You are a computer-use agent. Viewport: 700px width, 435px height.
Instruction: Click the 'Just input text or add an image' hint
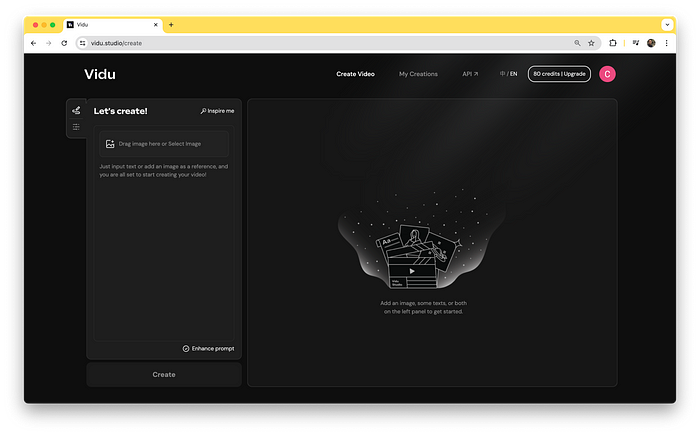click(163, 170)
